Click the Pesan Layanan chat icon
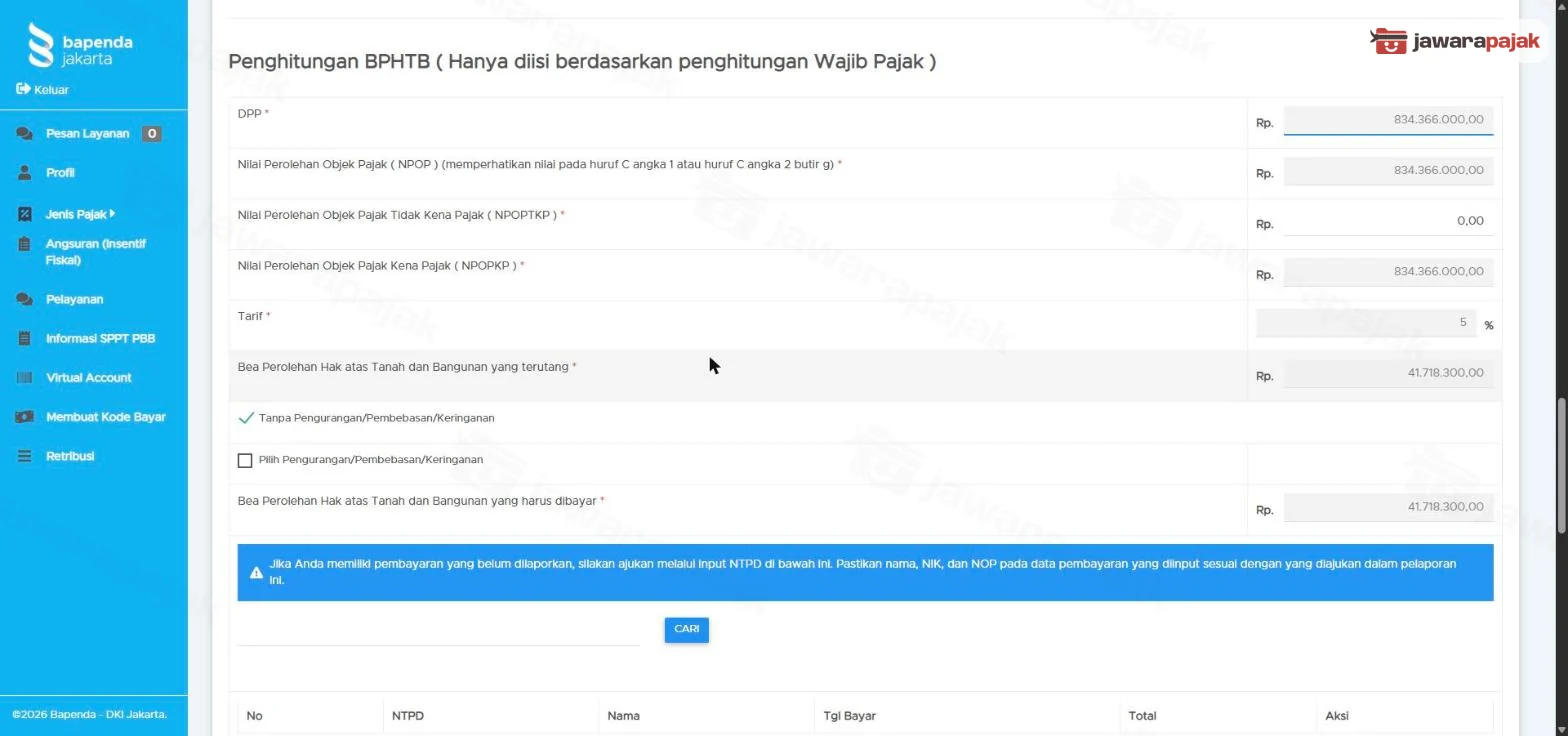 click(x=24, y=134)
